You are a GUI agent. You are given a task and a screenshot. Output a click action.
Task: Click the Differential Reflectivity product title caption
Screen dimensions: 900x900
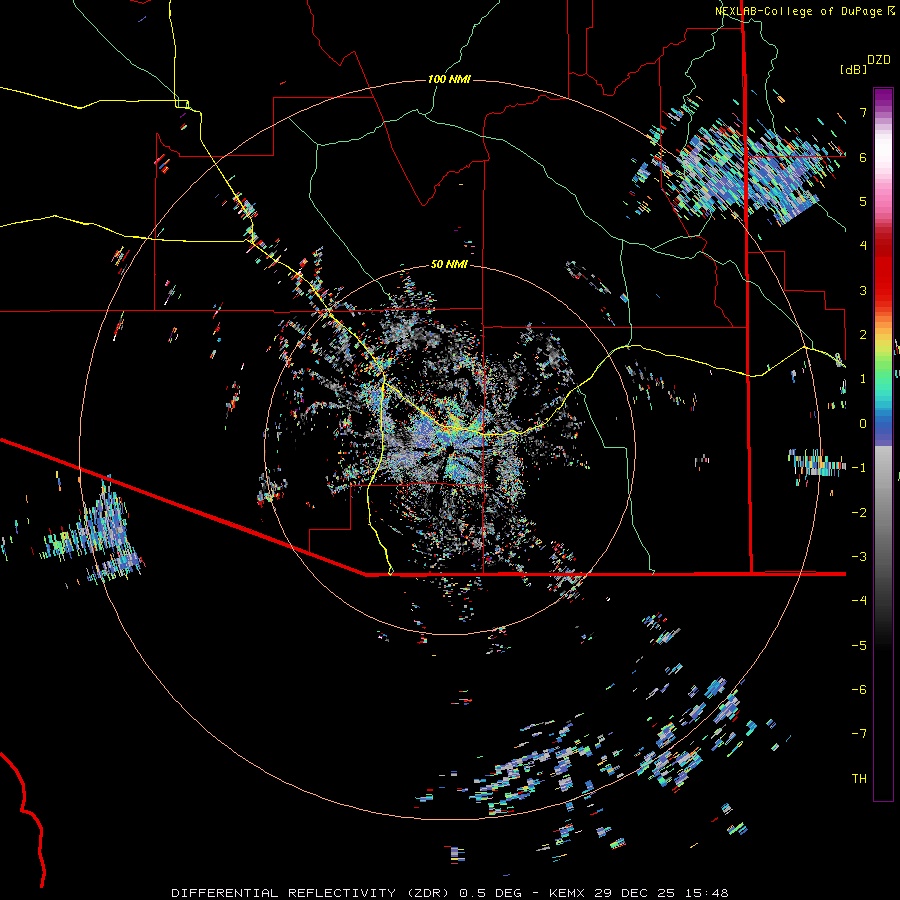pos(449,893)
